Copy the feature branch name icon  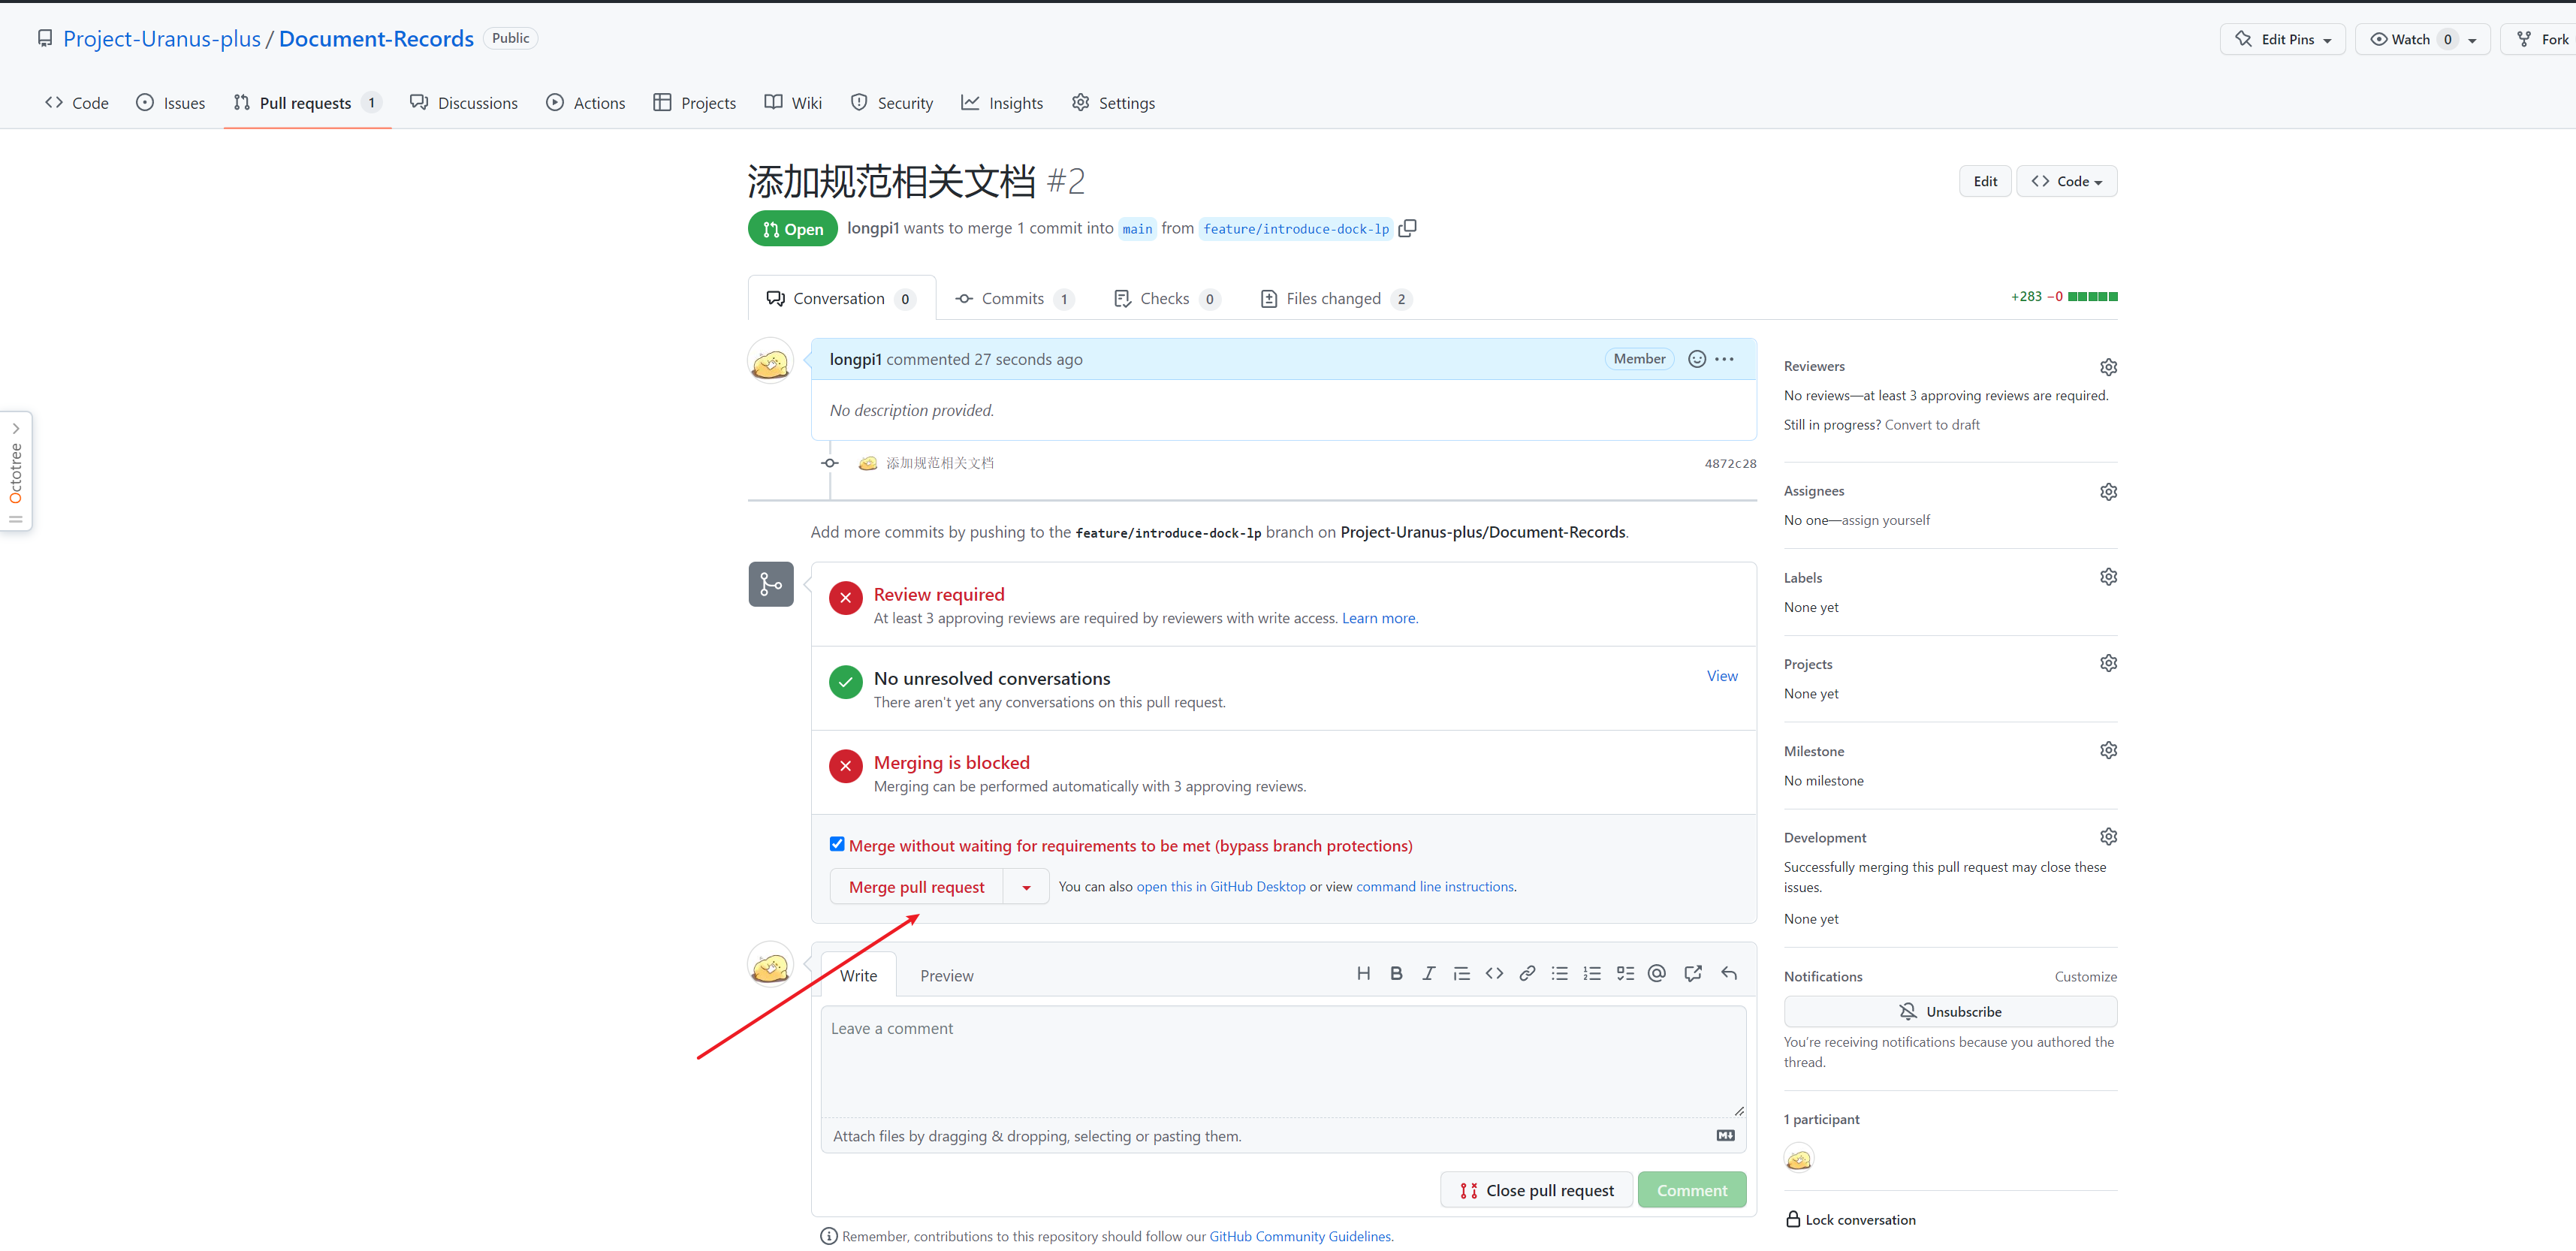tap(1407, 228)
